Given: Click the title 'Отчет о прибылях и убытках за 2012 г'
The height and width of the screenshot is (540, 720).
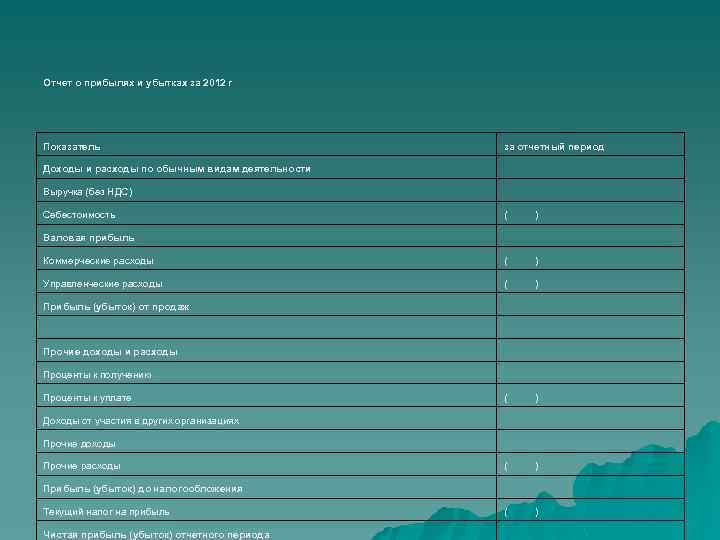Looking at the screenshot, I should tap(137, 83).
